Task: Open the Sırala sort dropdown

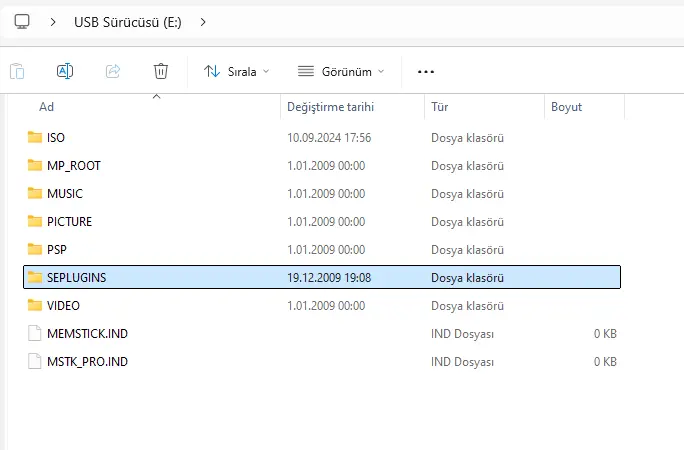Action: (236, 72)
